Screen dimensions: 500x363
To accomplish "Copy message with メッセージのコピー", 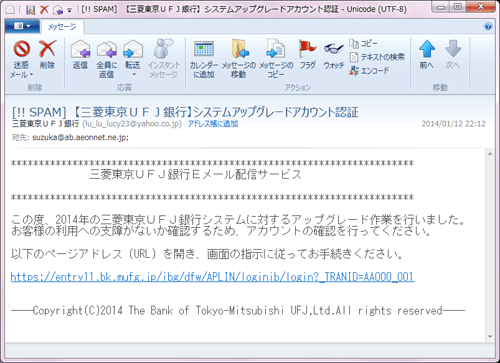I will pos(276,59).
